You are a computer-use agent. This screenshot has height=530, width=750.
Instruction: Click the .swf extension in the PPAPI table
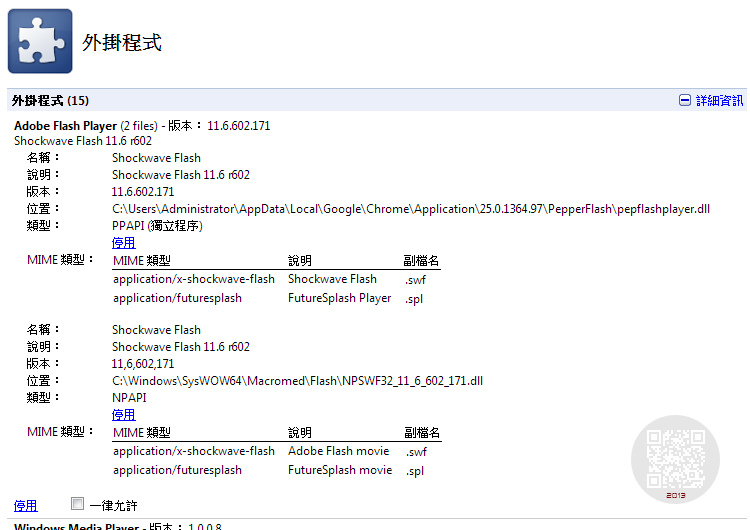pos(415,280)
